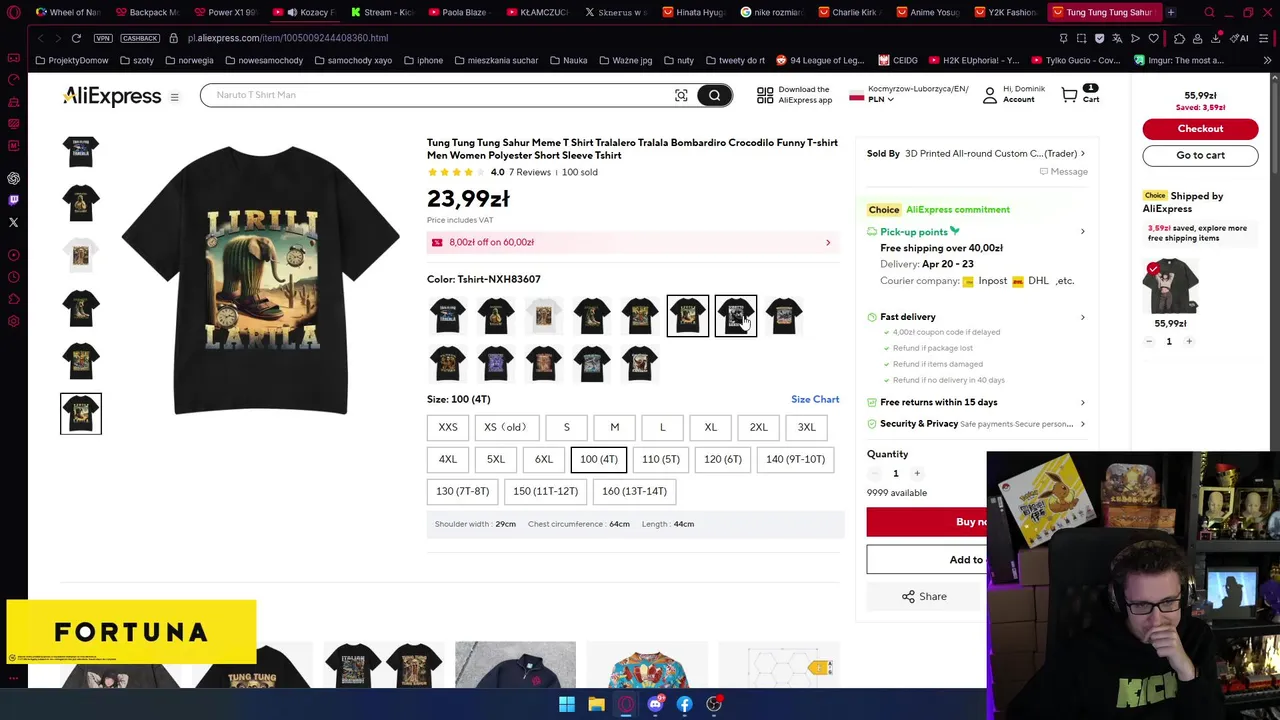Click the Checkout button
This screenshot has width=1280, height=720.
click(x=1200, y=128)
